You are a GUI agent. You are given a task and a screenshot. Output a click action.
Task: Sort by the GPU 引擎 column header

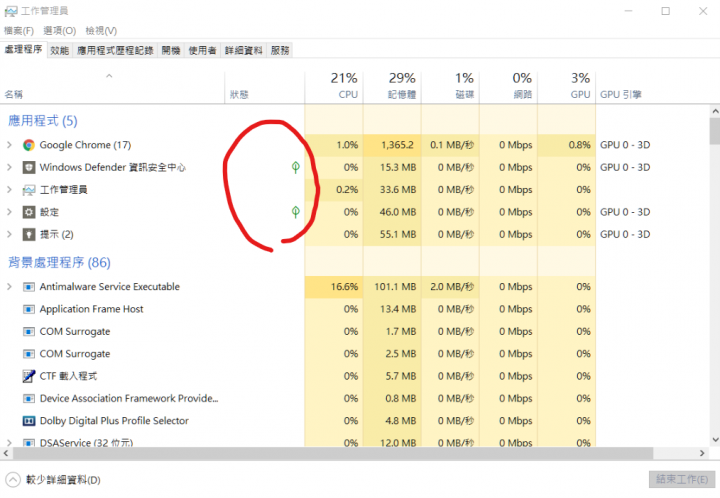(x=621, y=95)
